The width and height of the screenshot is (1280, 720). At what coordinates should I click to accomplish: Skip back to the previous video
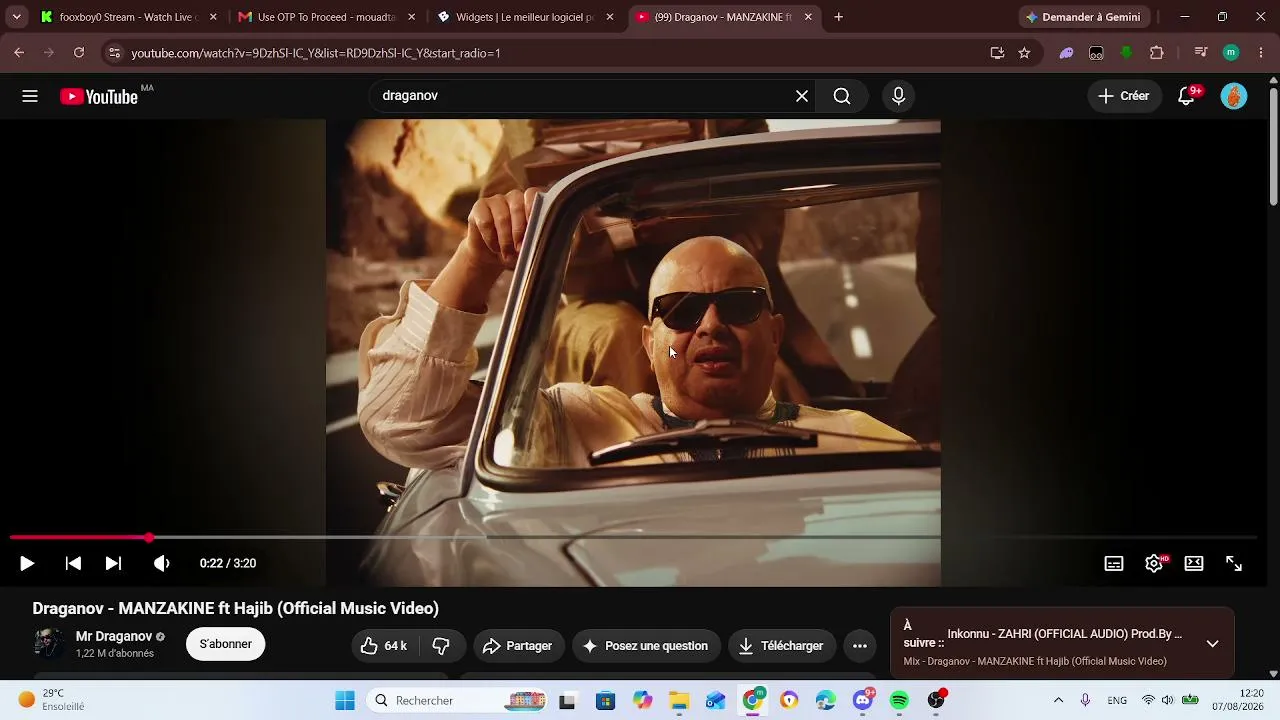(73, 563)
